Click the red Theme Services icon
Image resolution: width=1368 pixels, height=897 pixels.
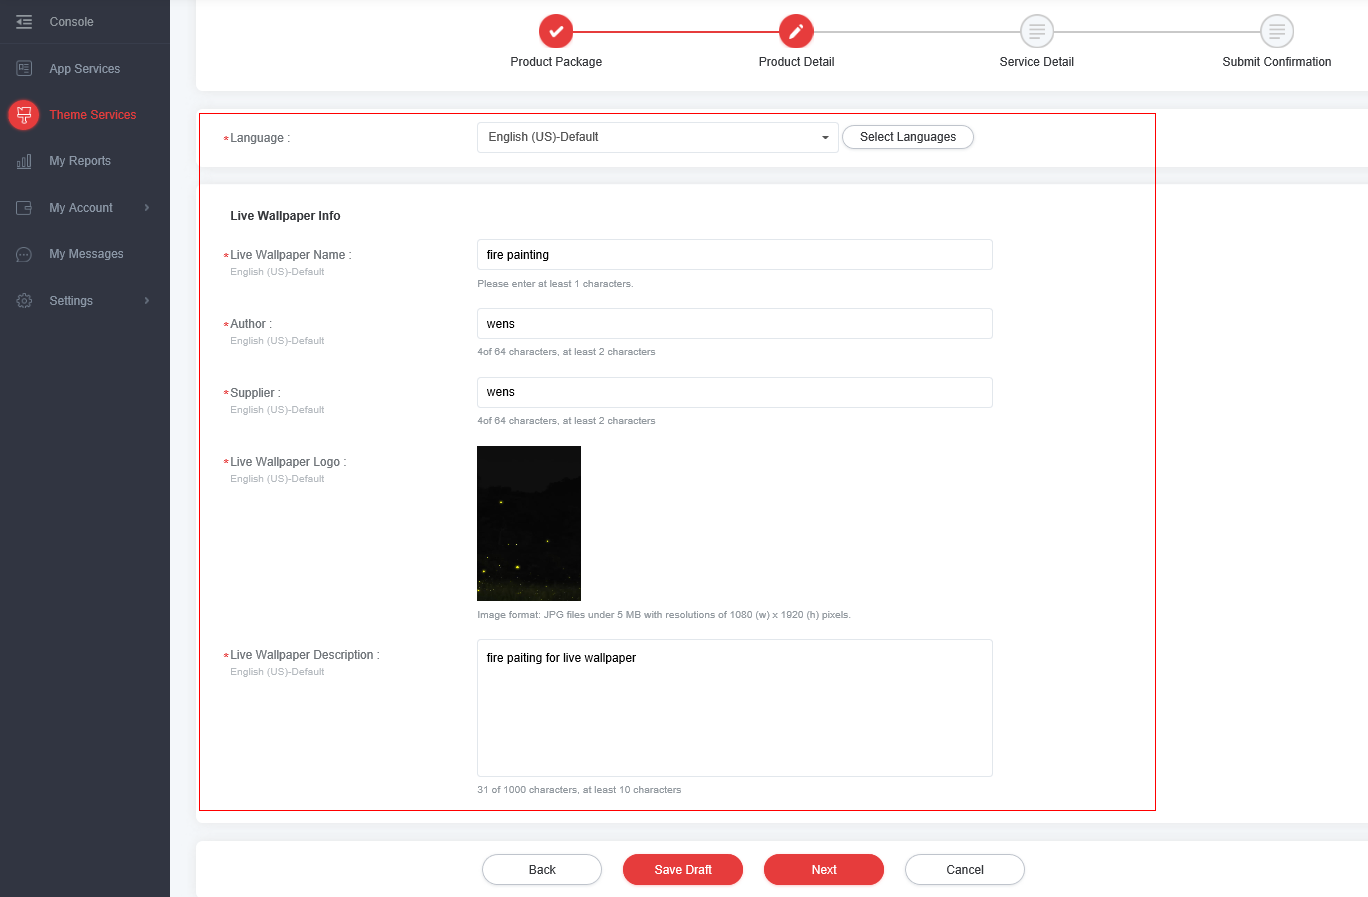[24, 115]
